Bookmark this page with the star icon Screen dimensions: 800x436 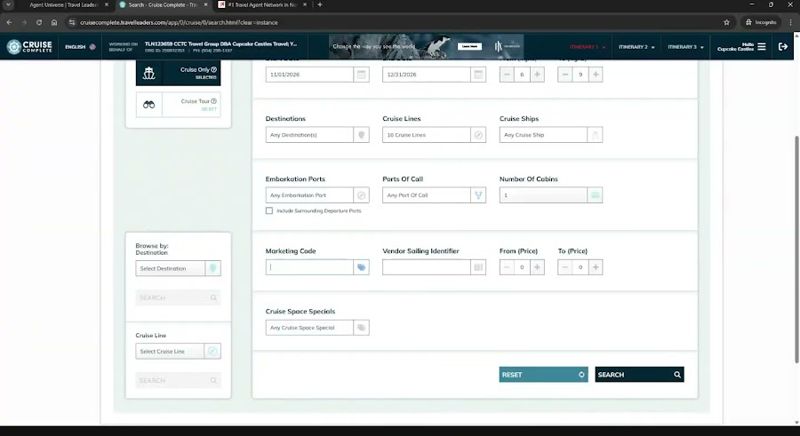727,22
